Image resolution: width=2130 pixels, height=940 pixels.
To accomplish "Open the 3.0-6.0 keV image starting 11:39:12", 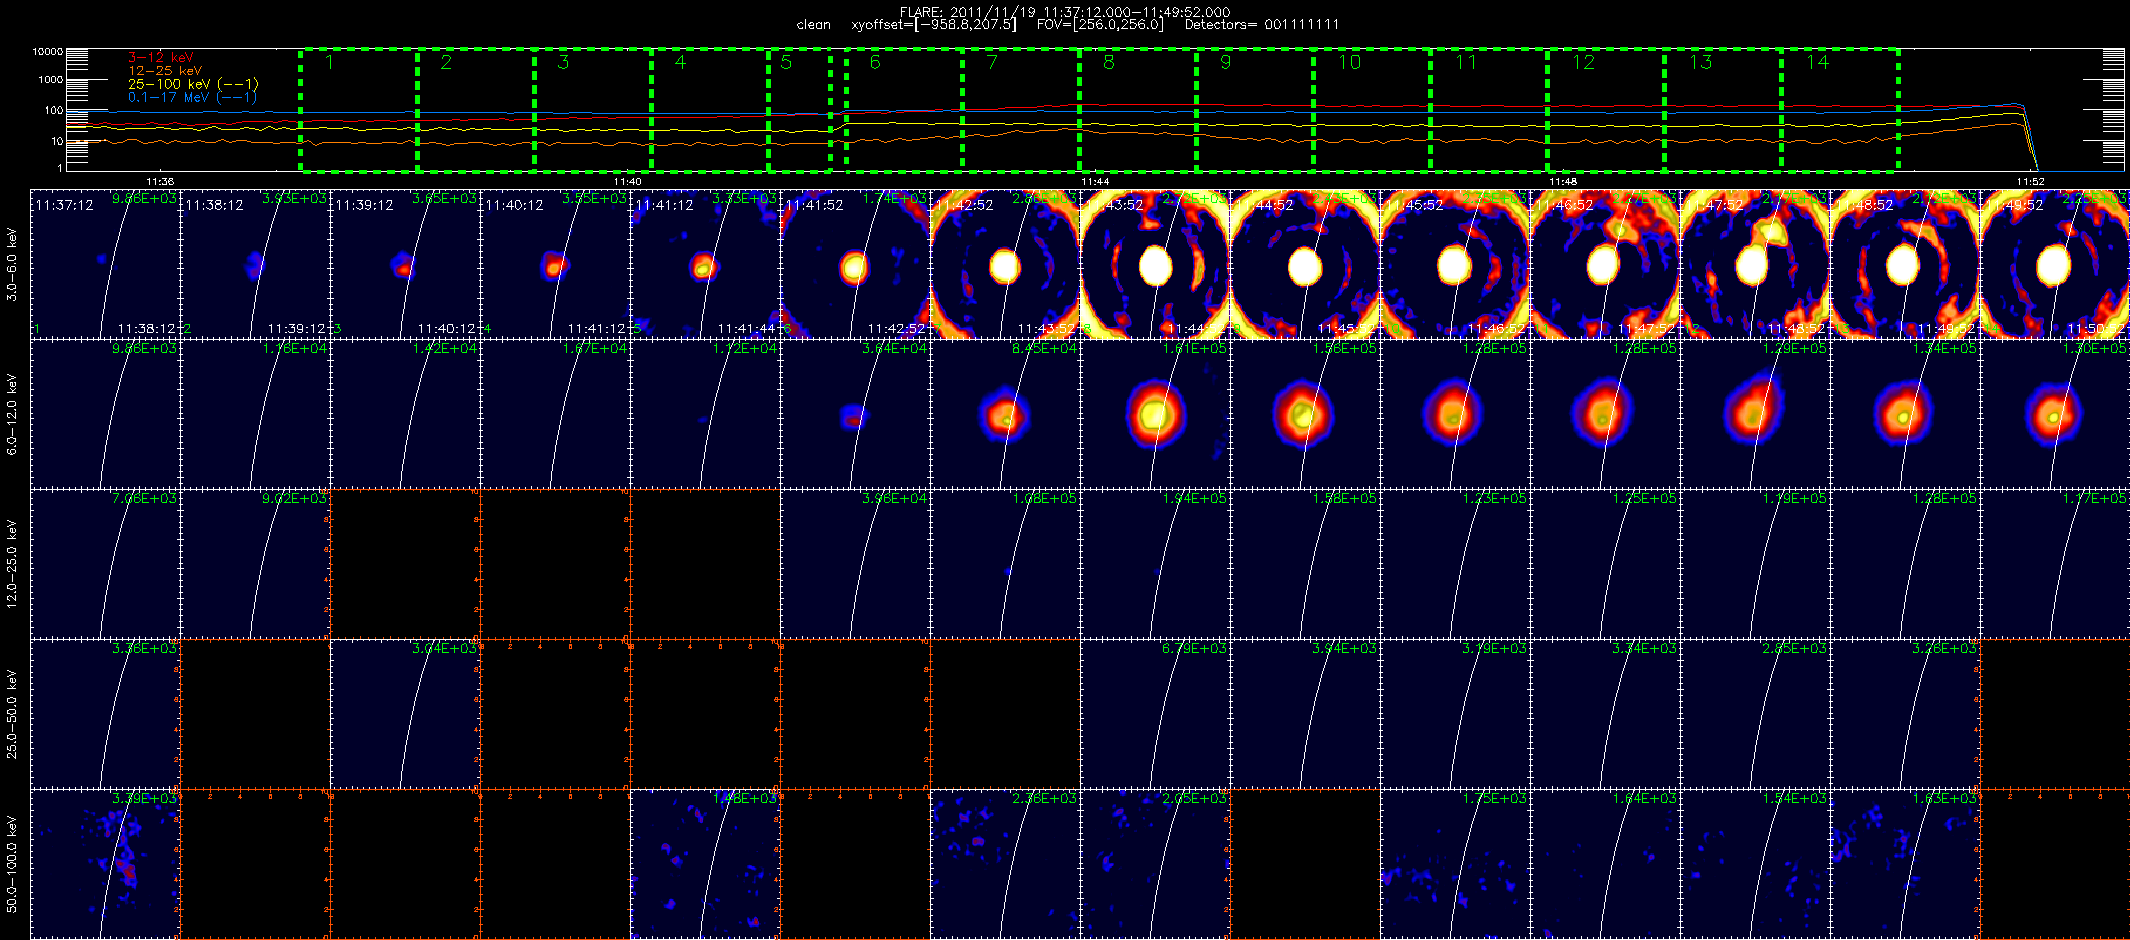I will 405,264.
